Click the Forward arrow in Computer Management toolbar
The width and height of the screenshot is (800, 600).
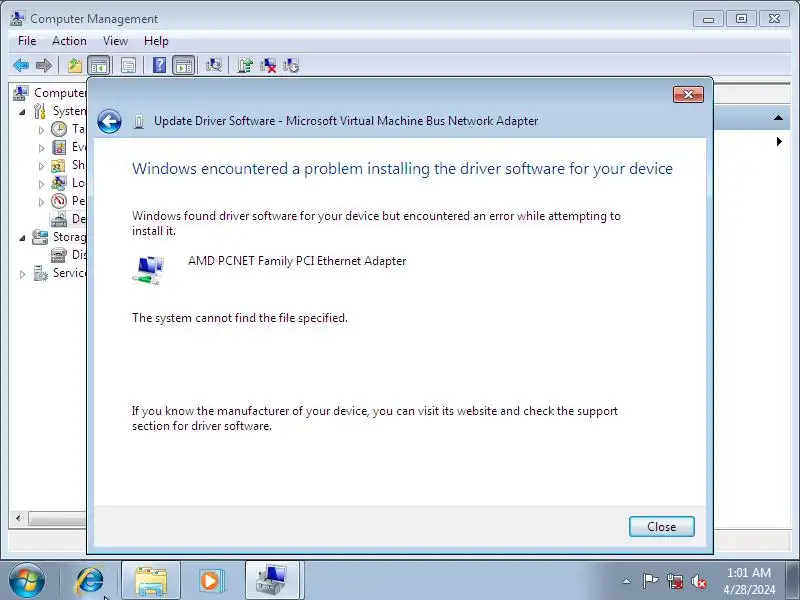click(x=44, y=65)
